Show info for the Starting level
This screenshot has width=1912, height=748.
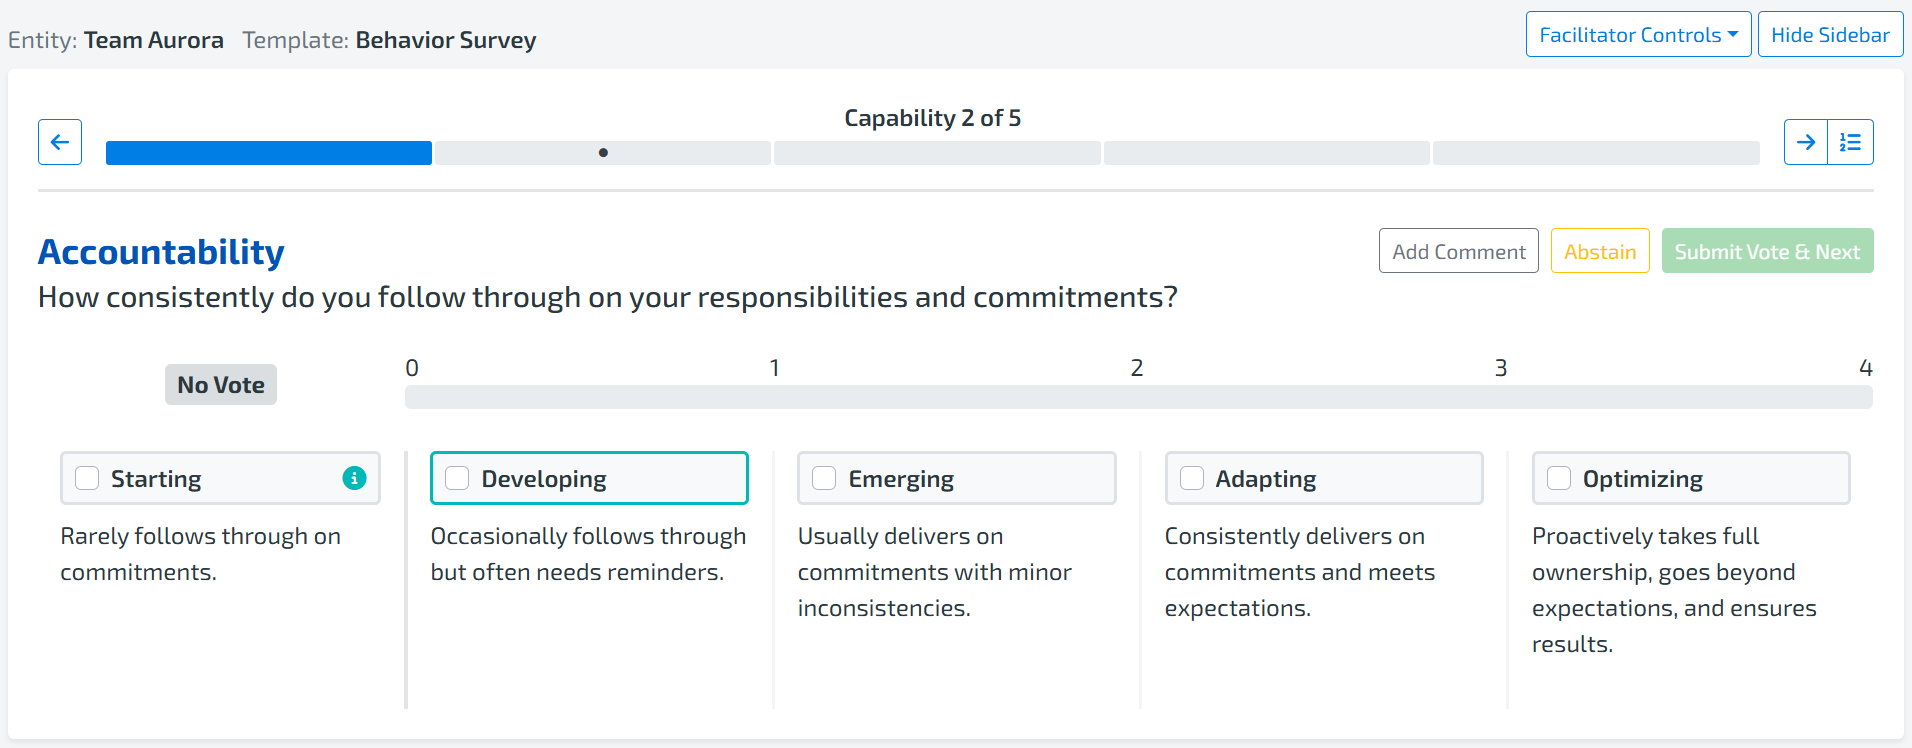coord(354,478)
